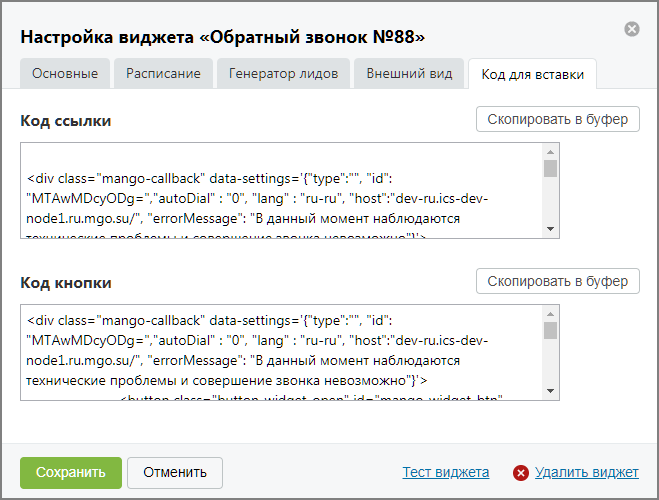Click the Код ссылки heading
Viewport: 659px width, 500px height.
(66, 121)
